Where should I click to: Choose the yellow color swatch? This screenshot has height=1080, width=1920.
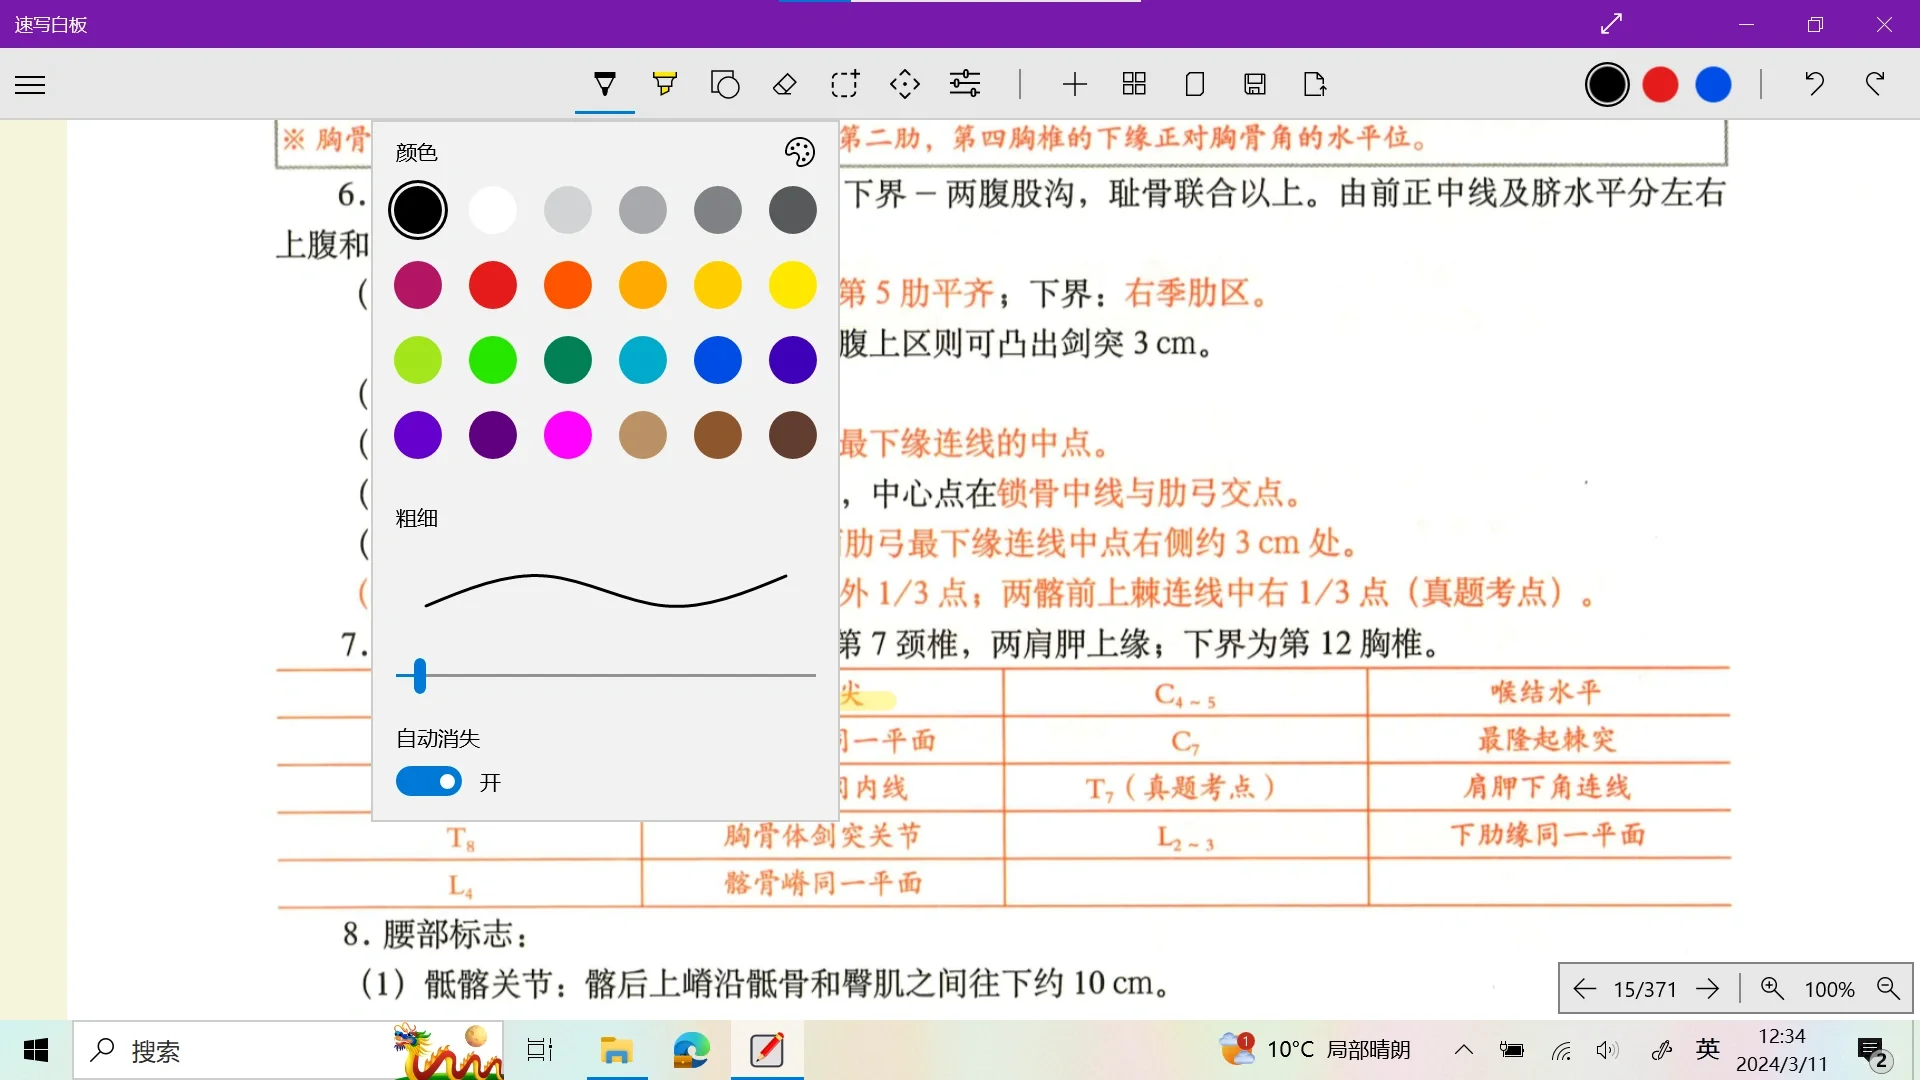click(792, 285)
